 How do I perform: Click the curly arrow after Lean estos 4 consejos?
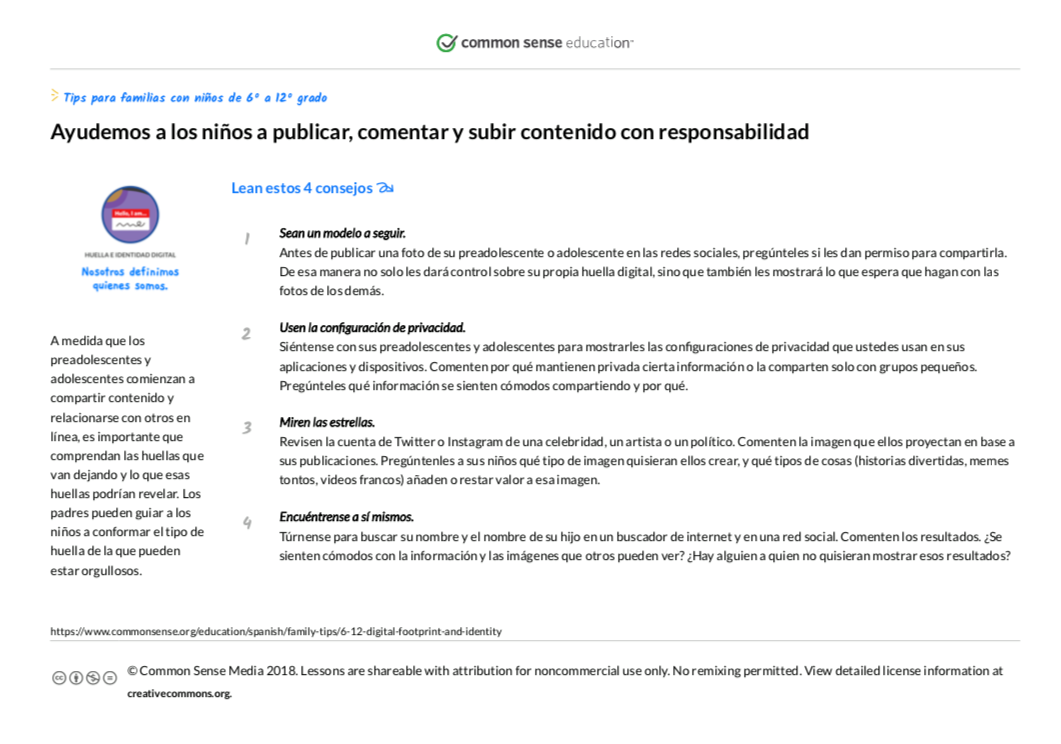coord(386,188)
